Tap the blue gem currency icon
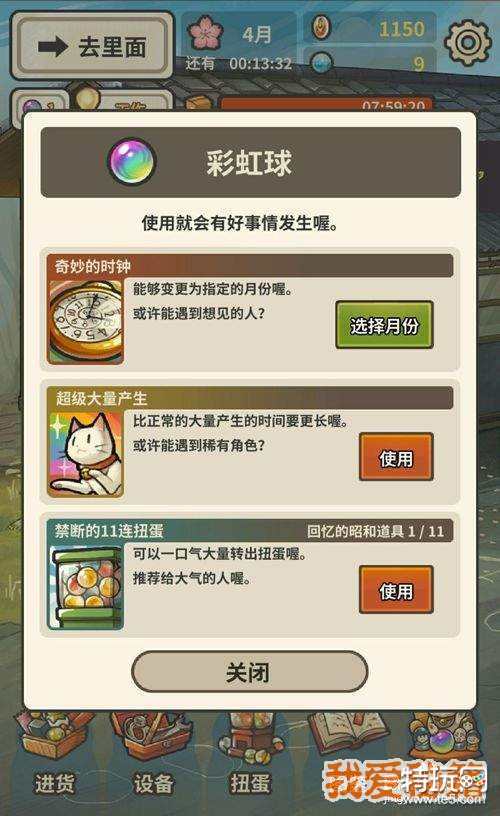 pyautogui.click(x=321, y=63)
